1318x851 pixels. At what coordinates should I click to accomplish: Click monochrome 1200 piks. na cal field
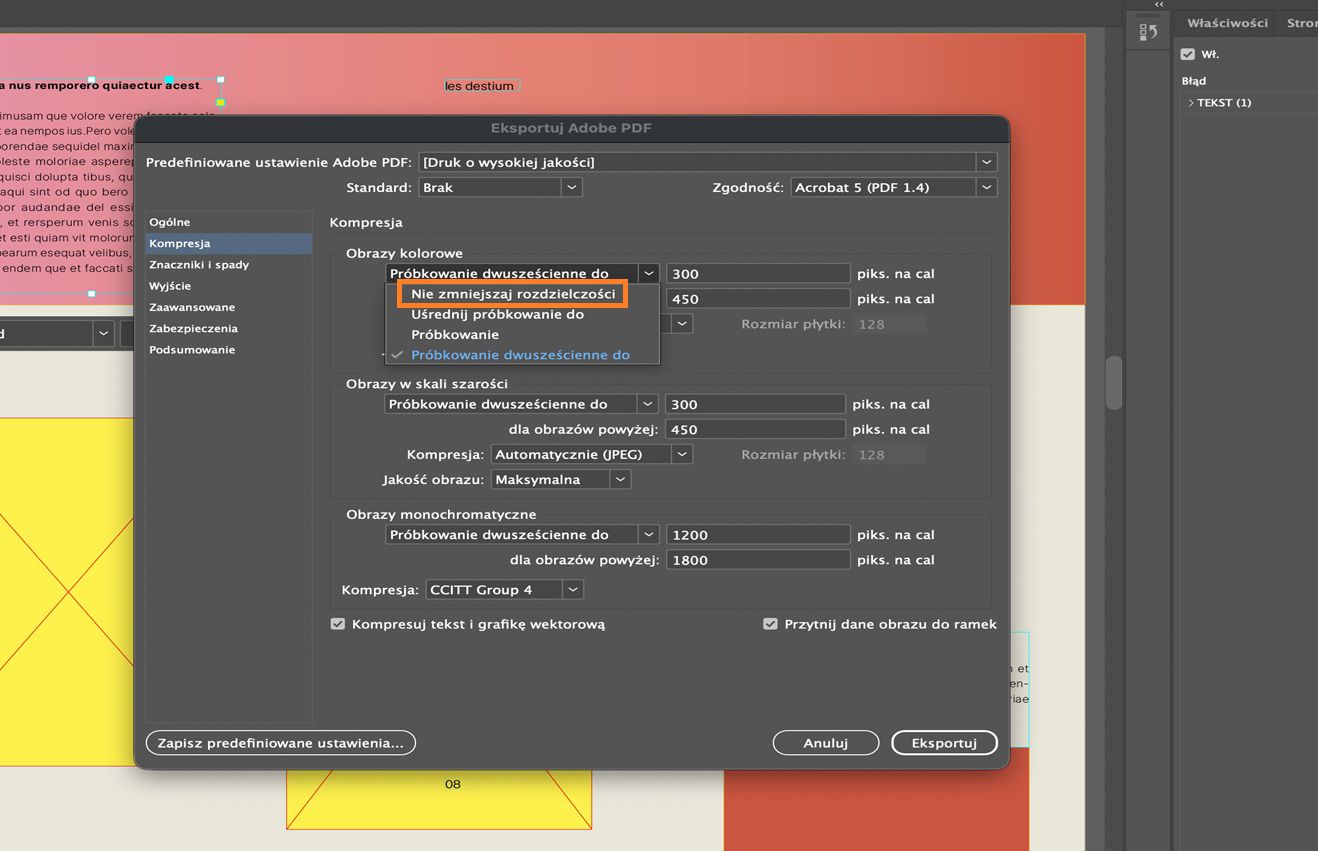[758, 535]
